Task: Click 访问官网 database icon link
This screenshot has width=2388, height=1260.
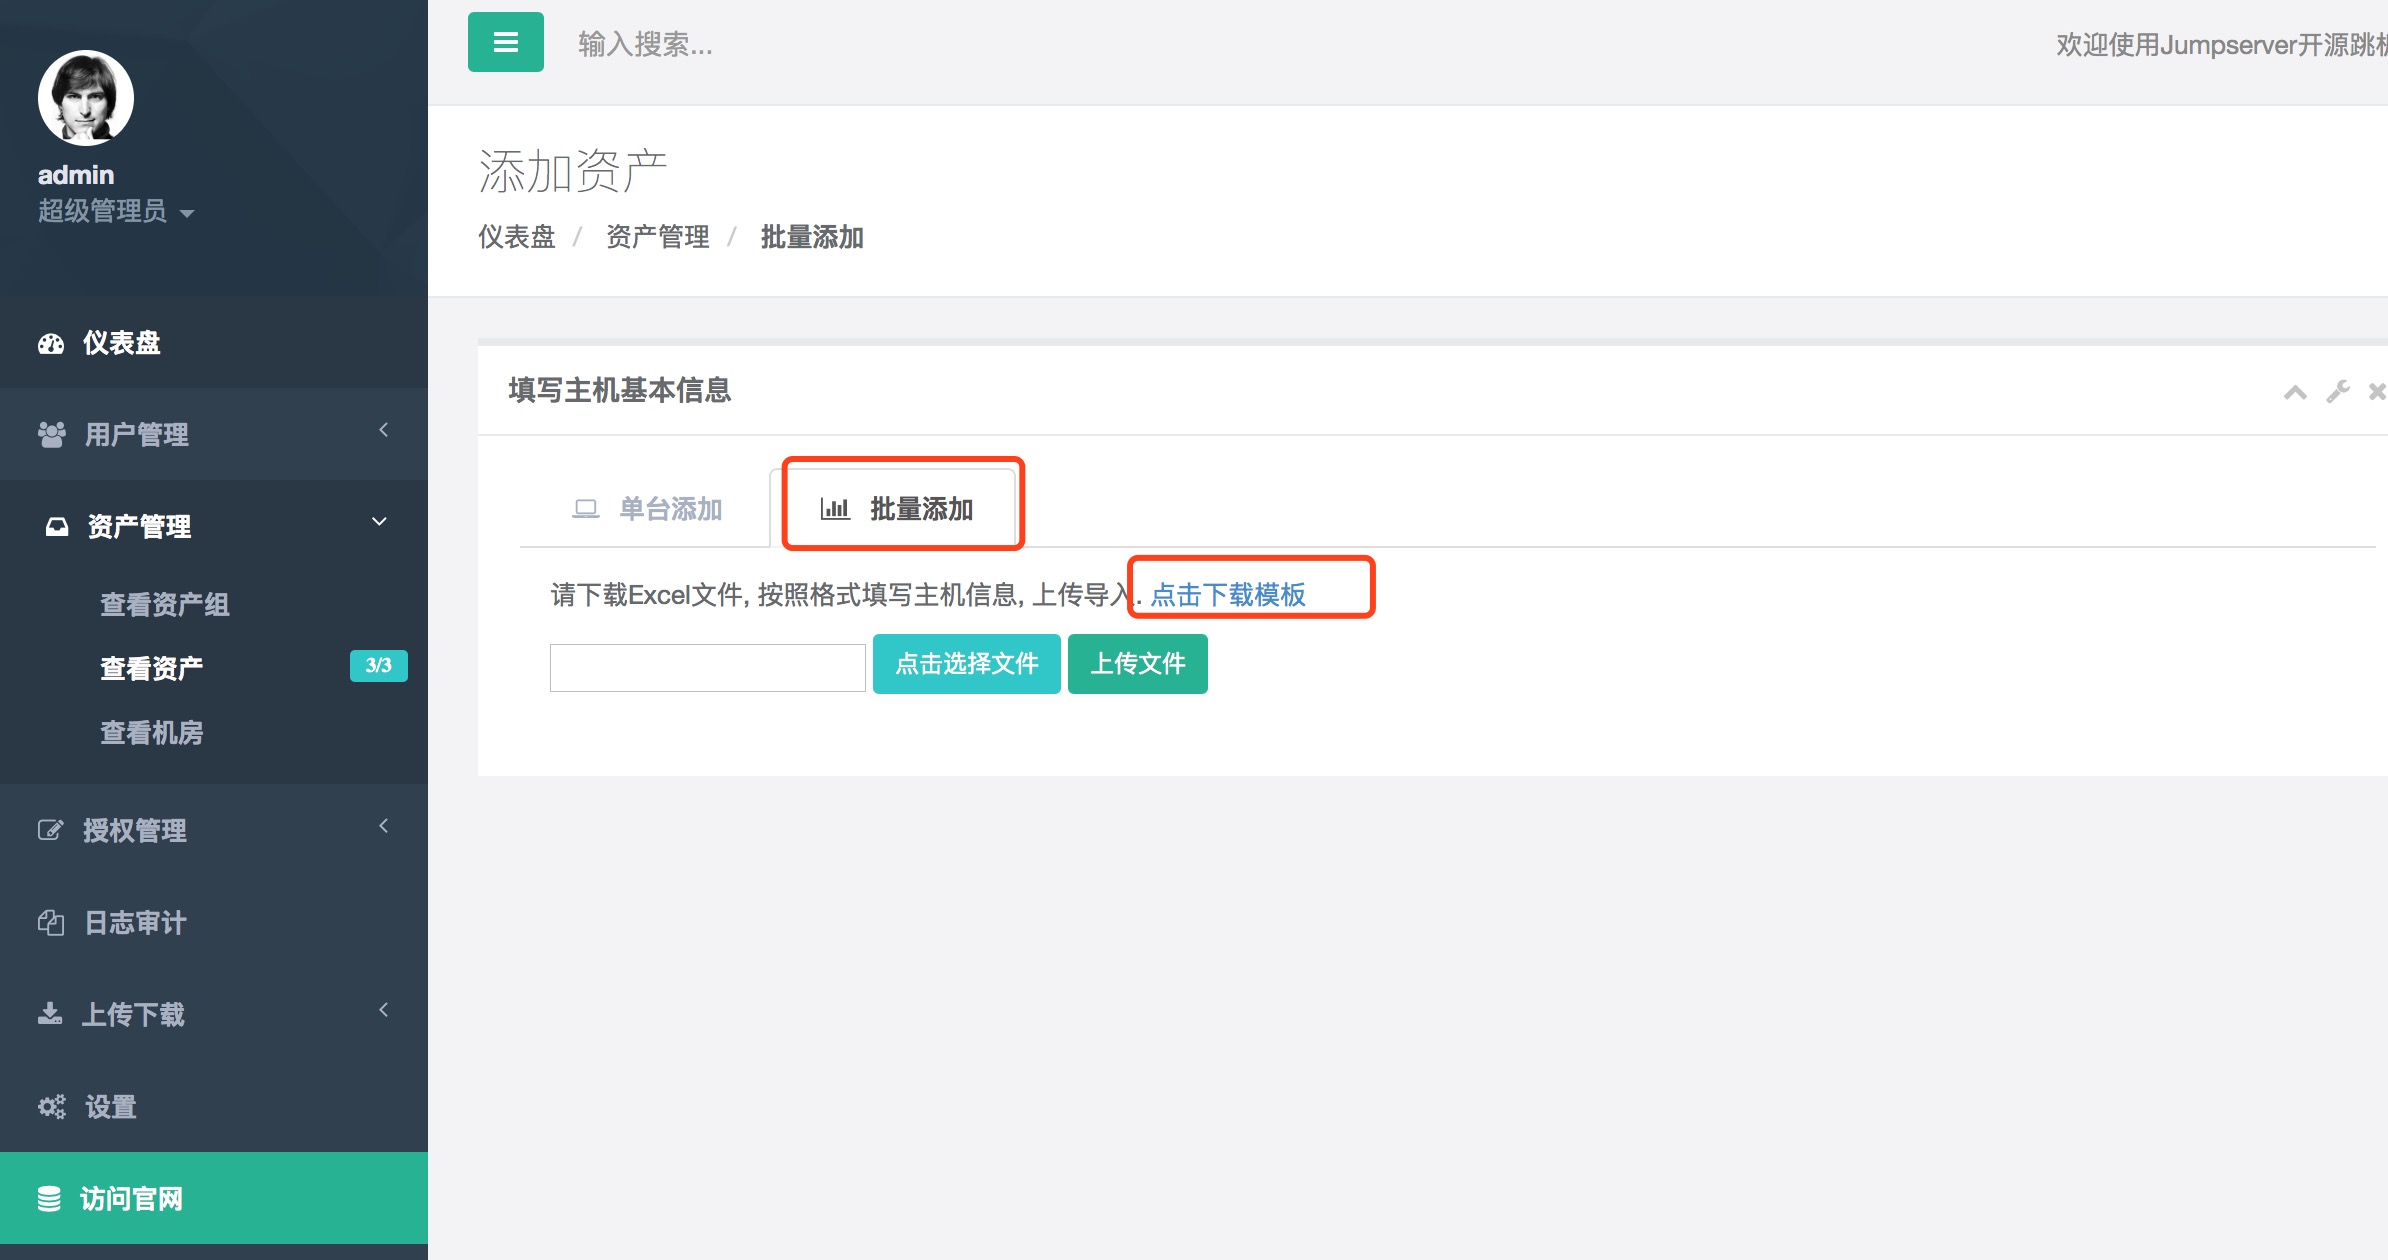Action: point(130,1198)
